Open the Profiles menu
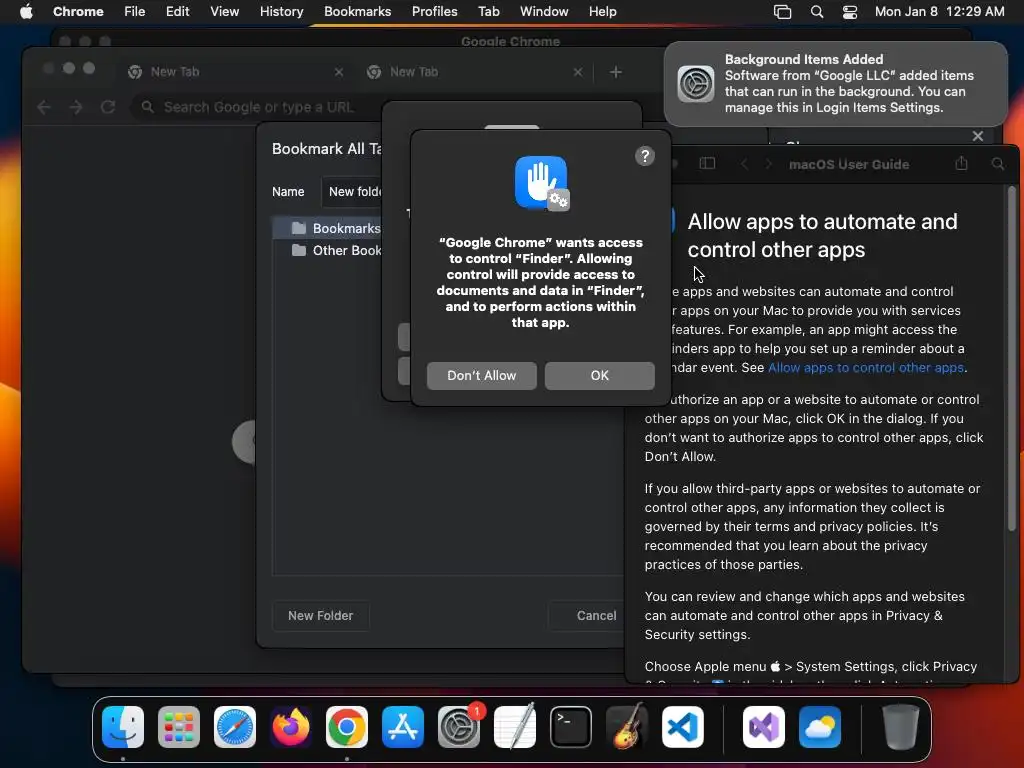Screen dimensions: 1024x768 pyautogui.click(x=434, y=11)
